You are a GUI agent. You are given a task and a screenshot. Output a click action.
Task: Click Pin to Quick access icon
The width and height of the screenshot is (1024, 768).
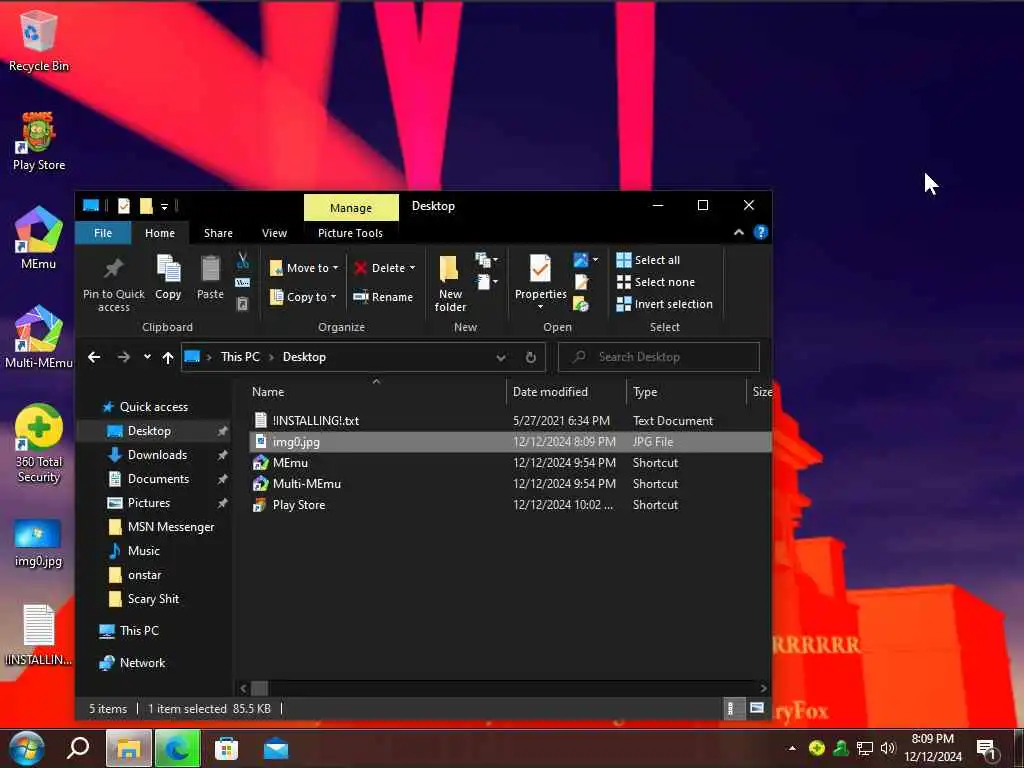point(114,283)
